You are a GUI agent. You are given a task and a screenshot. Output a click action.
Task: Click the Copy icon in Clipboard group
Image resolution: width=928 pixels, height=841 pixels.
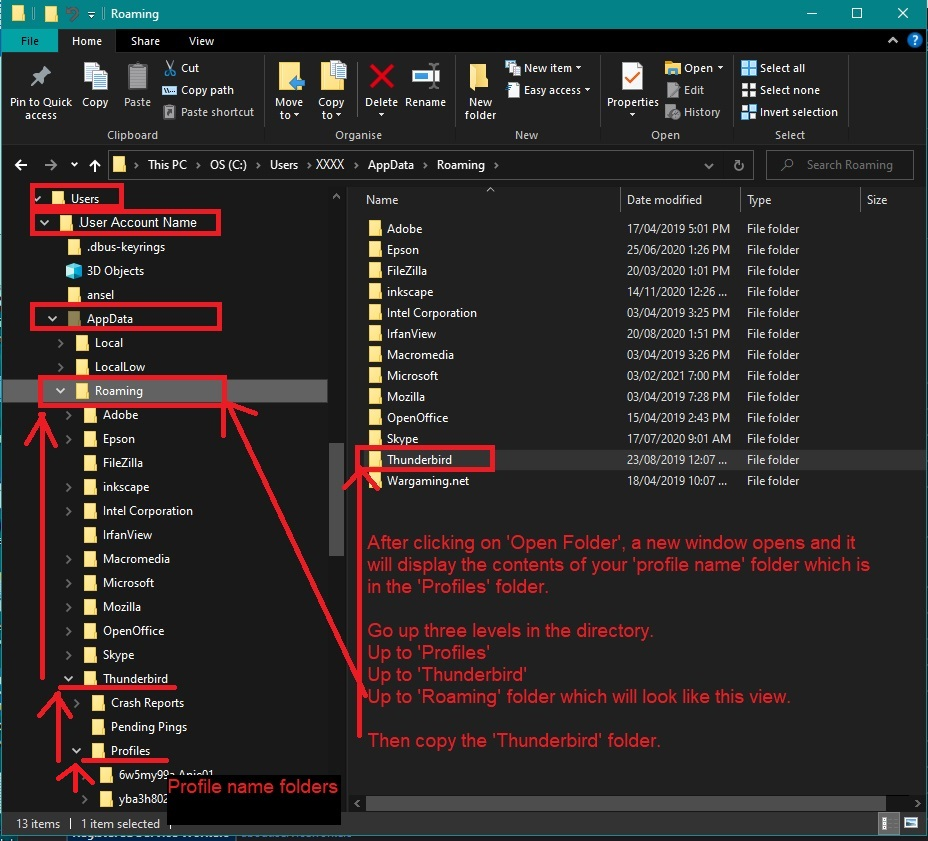coord(95,78)
